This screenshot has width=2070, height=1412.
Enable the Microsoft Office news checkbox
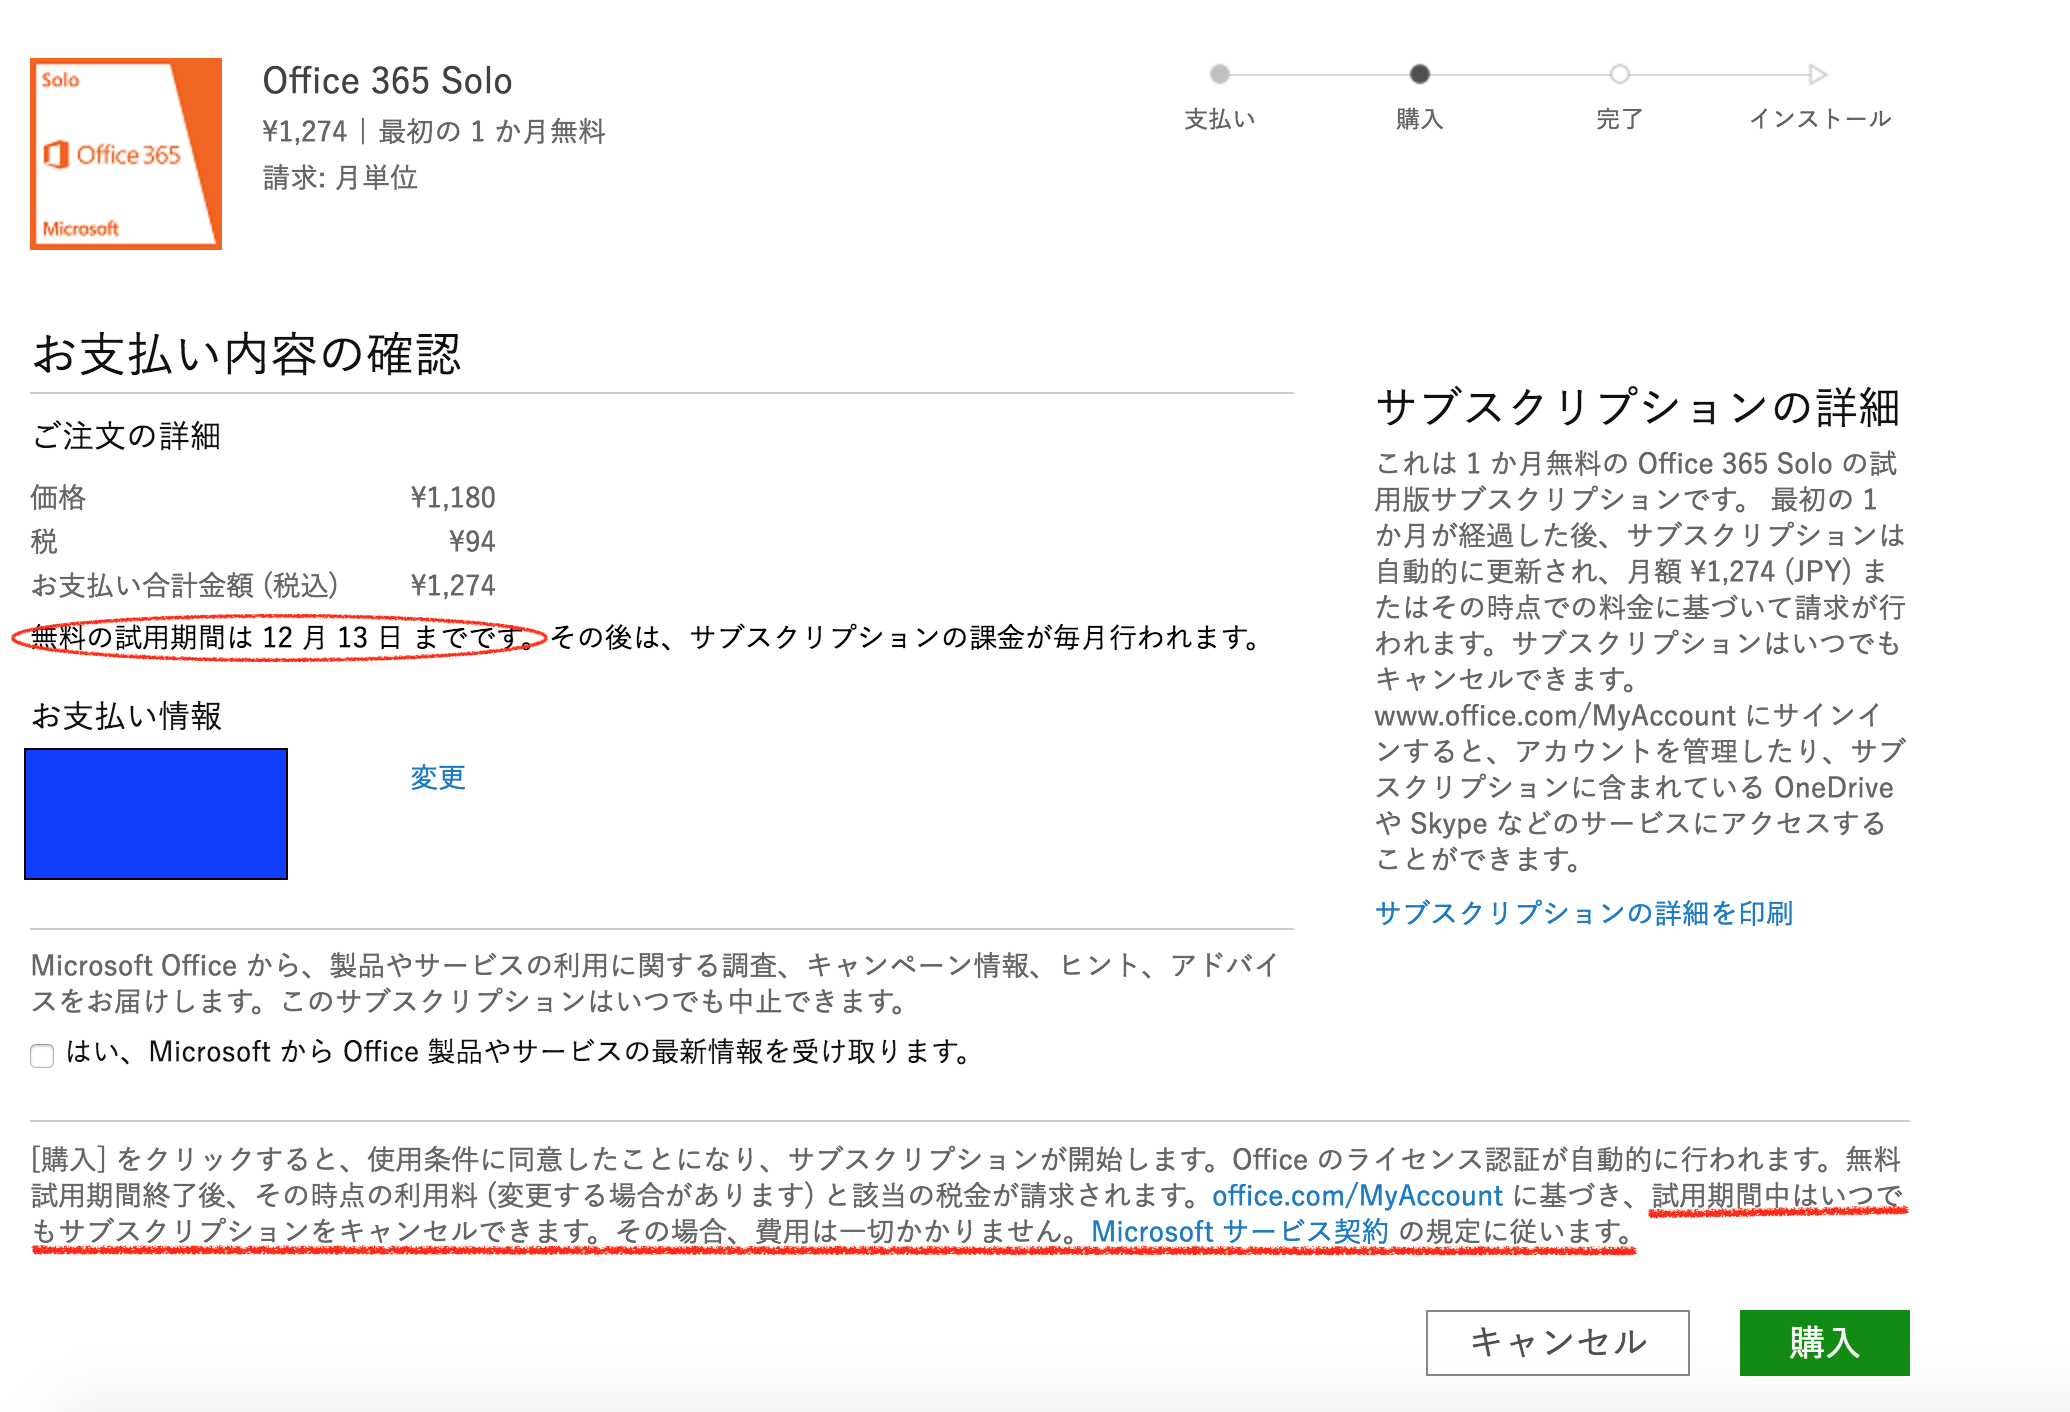[42, 1055]
